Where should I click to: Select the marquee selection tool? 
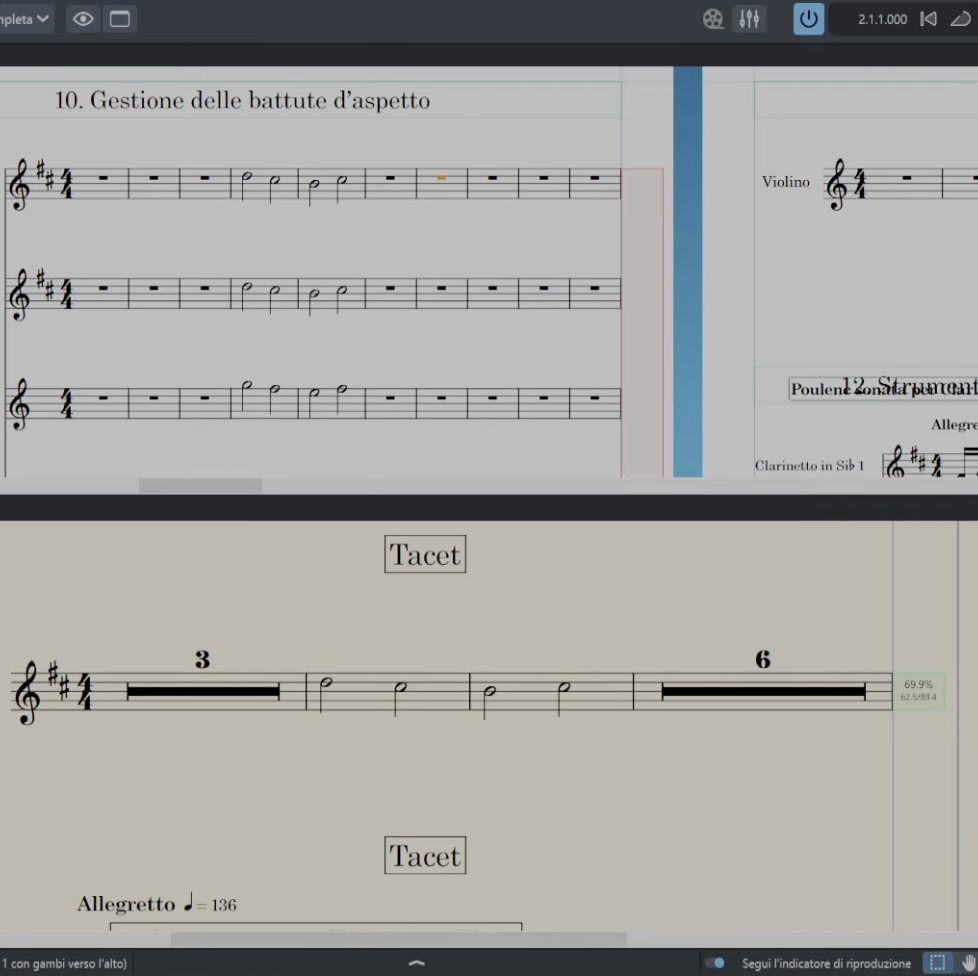[937, 963]
